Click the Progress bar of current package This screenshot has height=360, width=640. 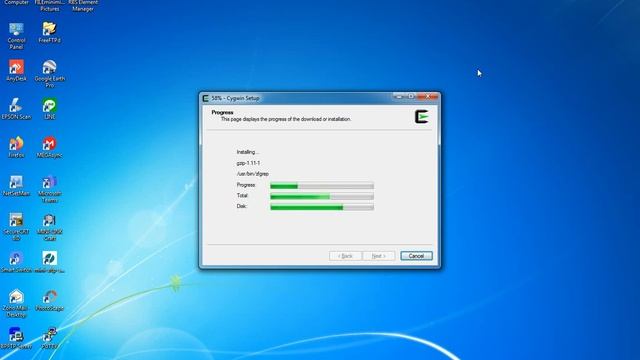click(x=322, y=186)
